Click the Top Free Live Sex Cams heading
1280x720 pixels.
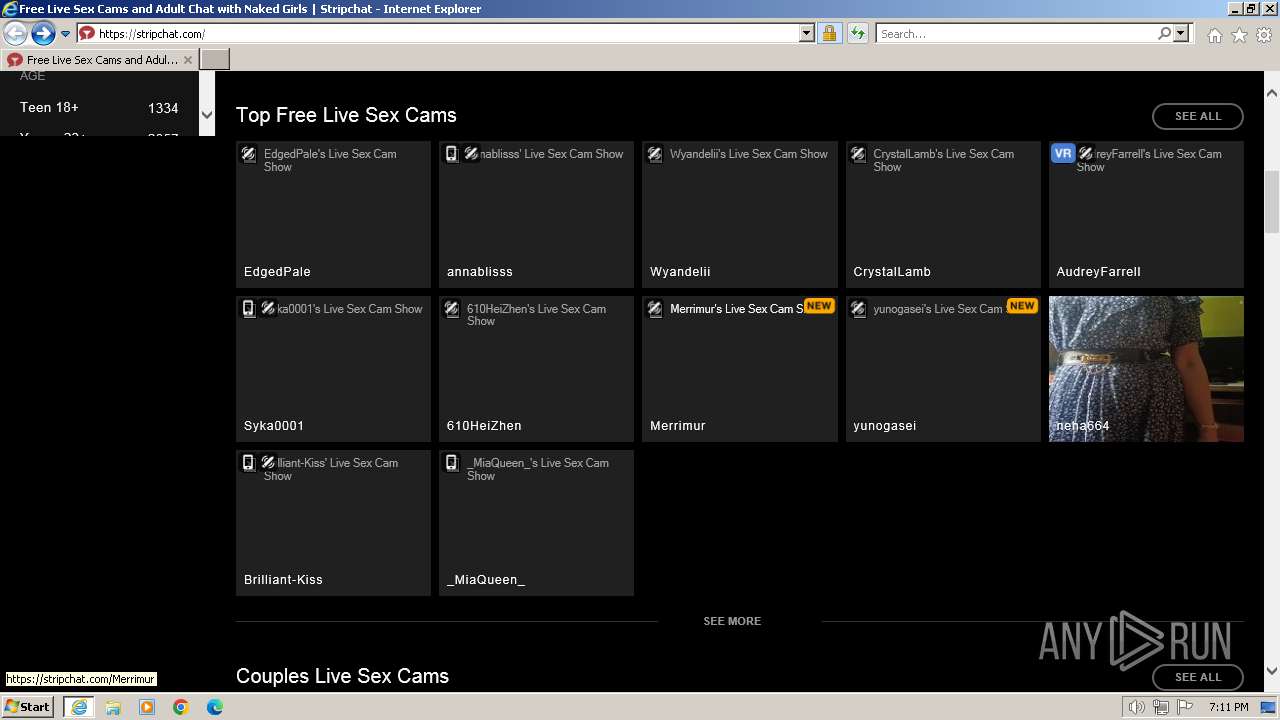point(346,115)
